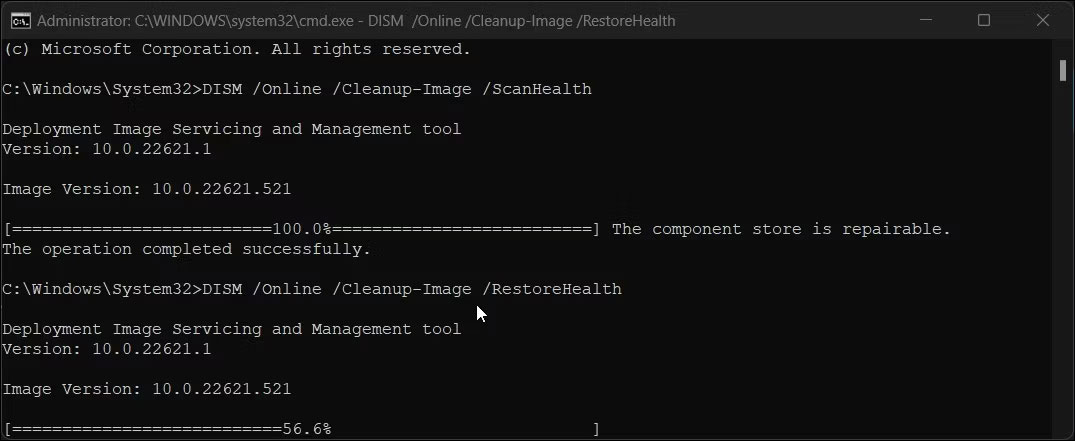Minimize the Command Prompt window
This screenshot has width=1075, height=441.
pos(929,20)
